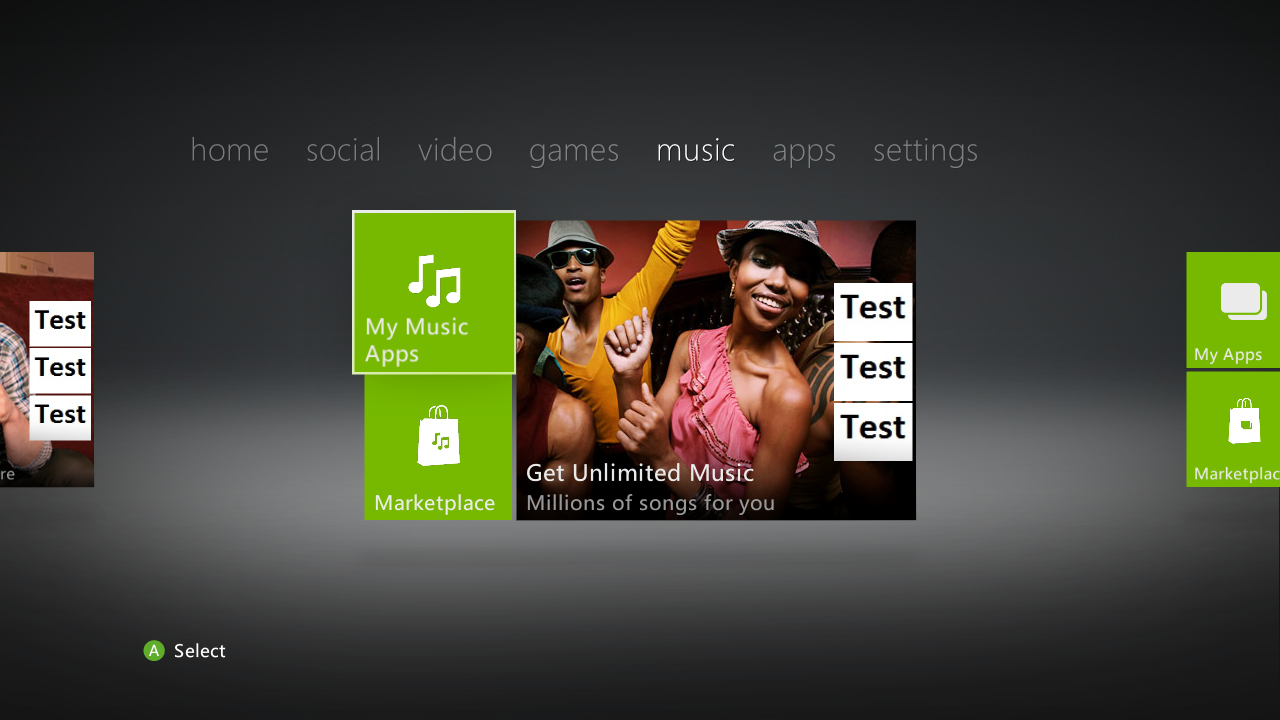Viewport: 1280px width, 720px height.
Task: Navigate to the apps tab
Action: [804, 151]
